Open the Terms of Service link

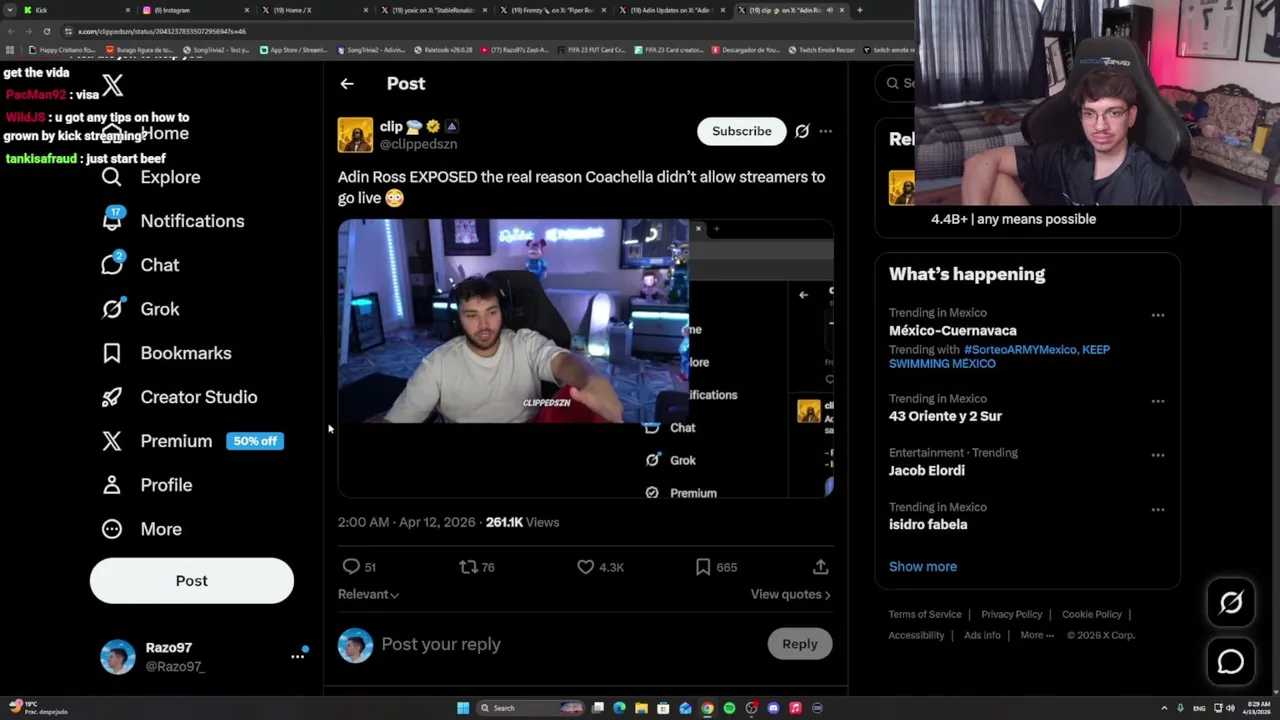click(925, 614)
